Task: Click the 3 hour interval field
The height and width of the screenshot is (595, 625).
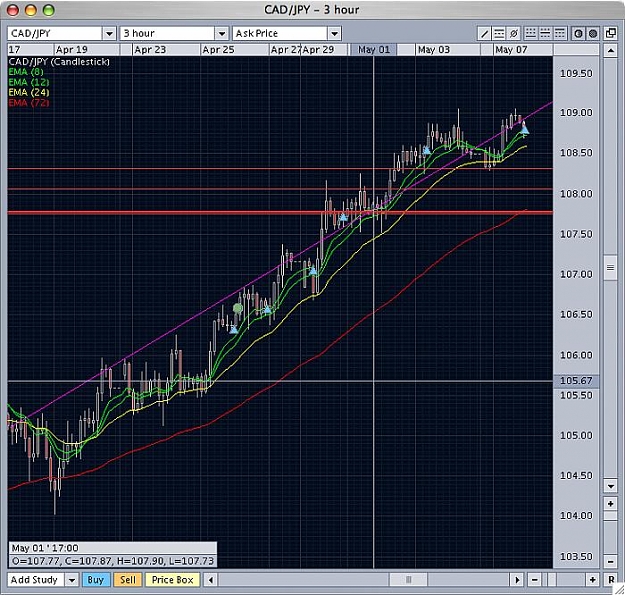Action: [x=167, y=33]
